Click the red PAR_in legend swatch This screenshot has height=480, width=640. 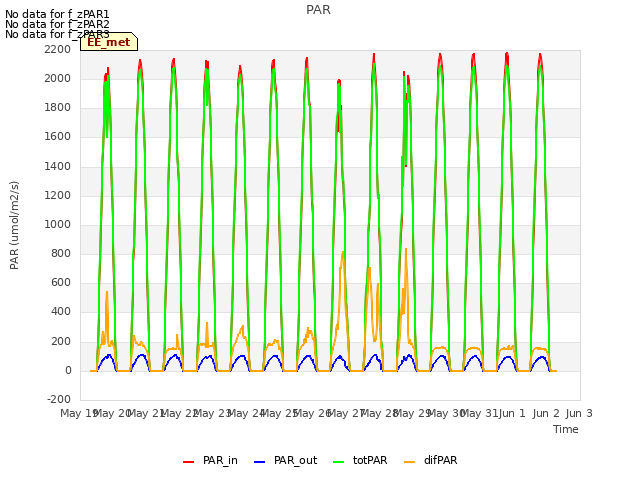(189, 462)
